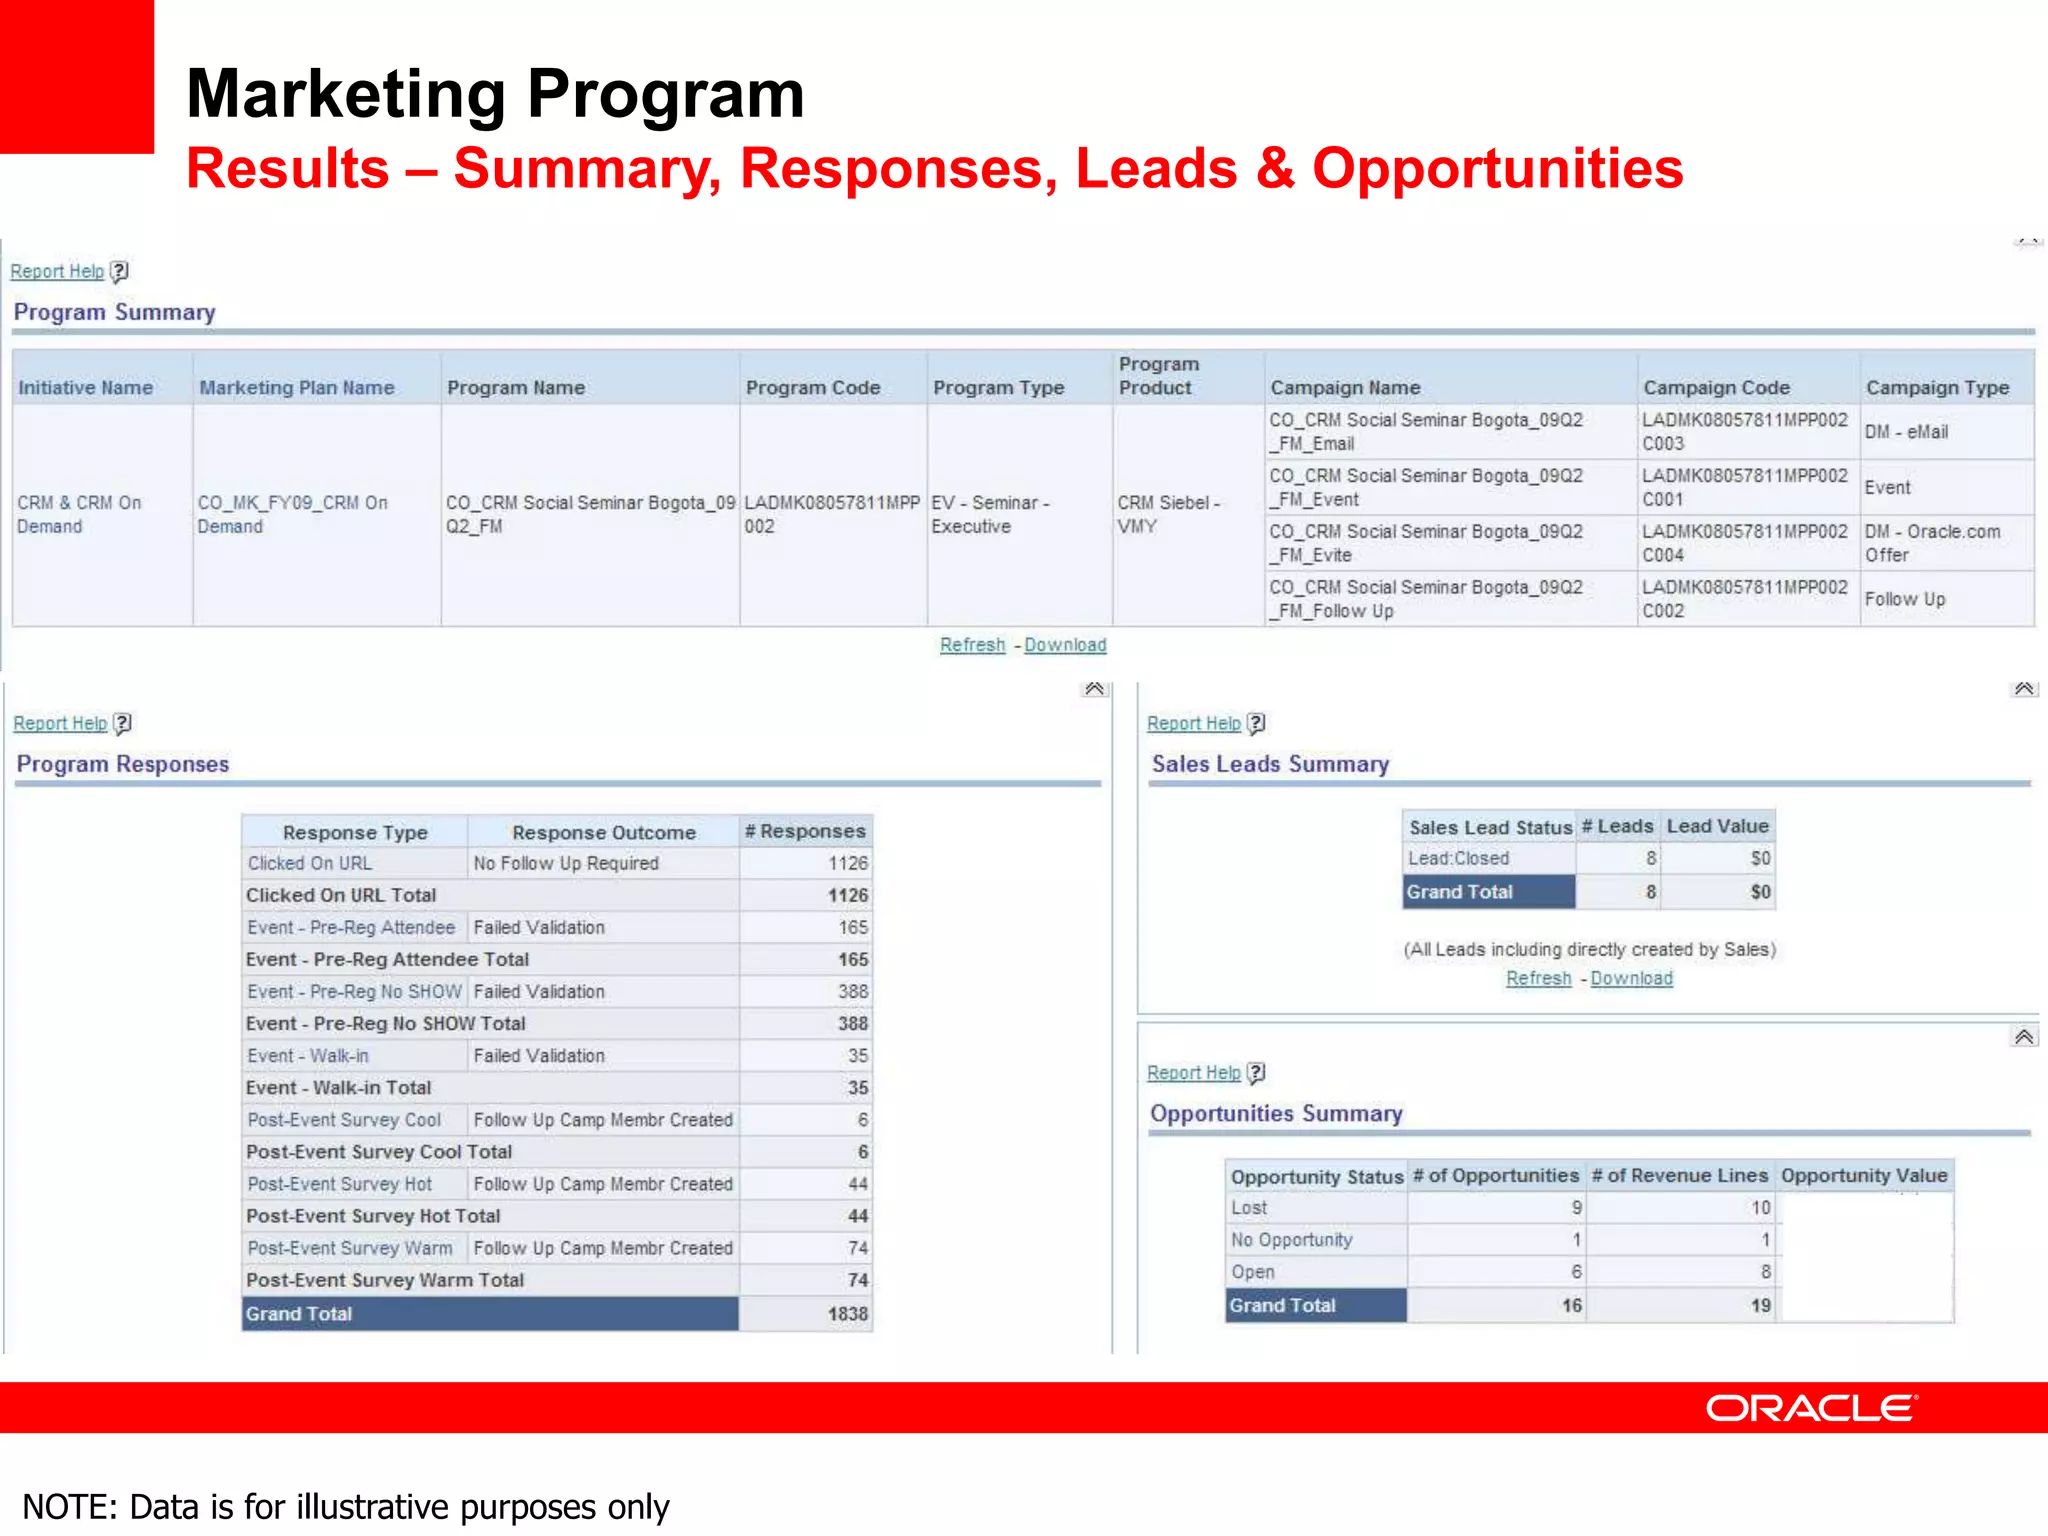Select the Post-Event Survey Hot row

click(x=340, y=1184)
